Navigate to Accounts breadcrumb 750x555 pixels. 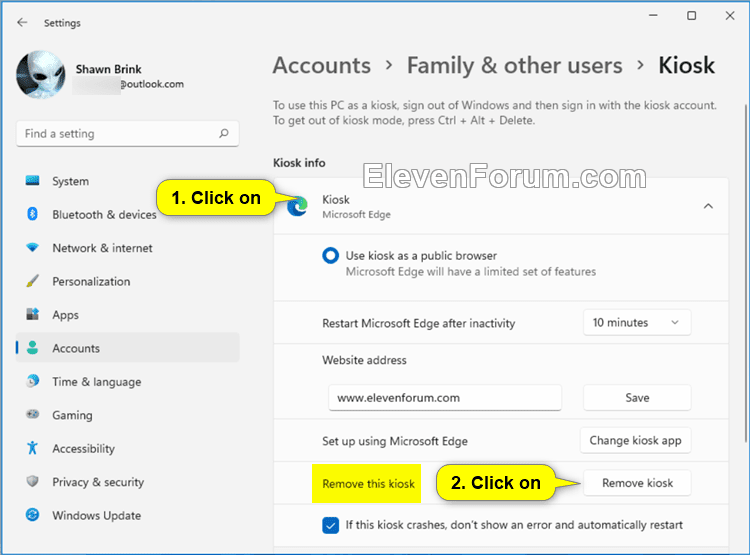coord(321,65)
